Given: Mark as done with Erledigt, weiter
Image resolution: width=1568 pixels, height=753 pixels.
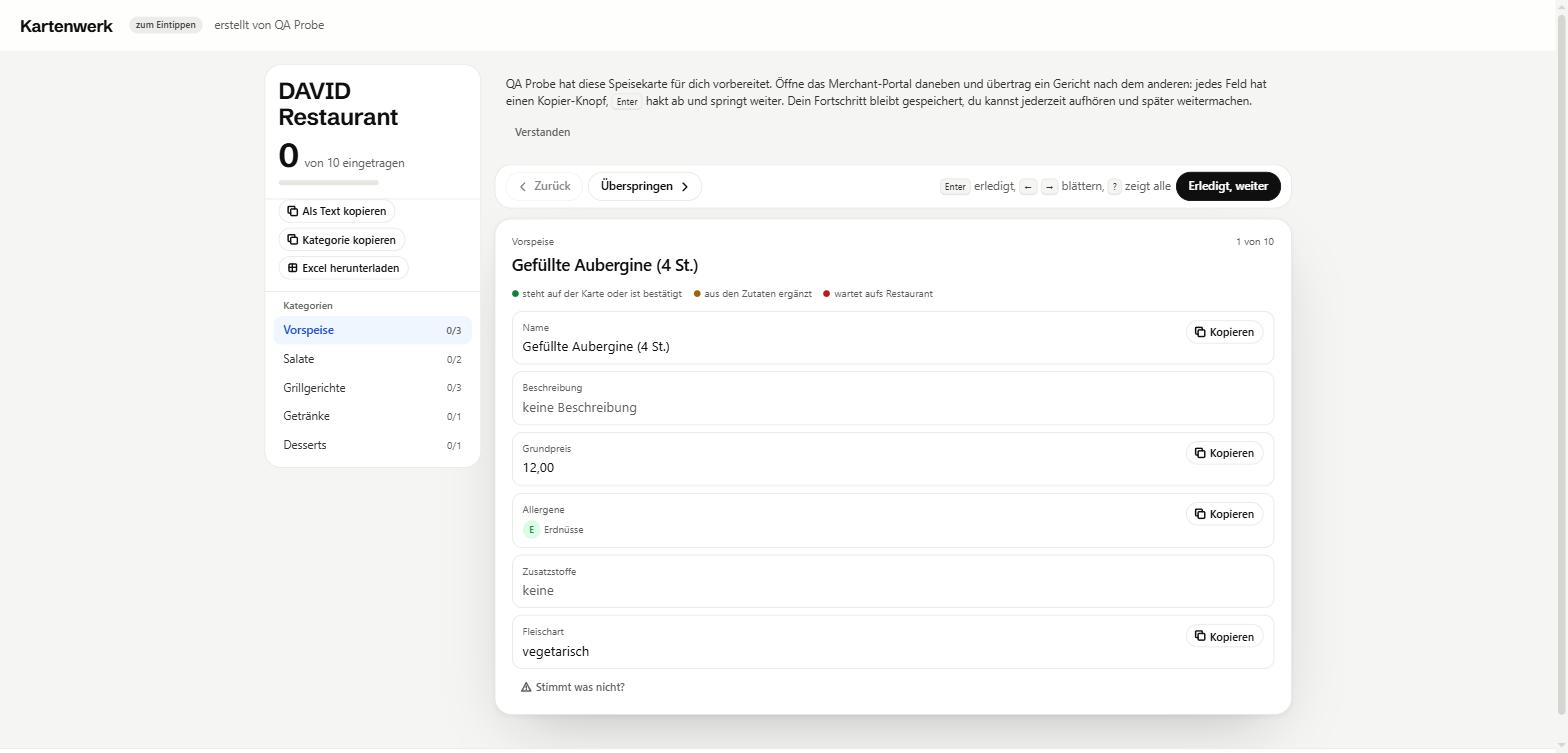Looking at the screenshot, I should (1228, 186).
